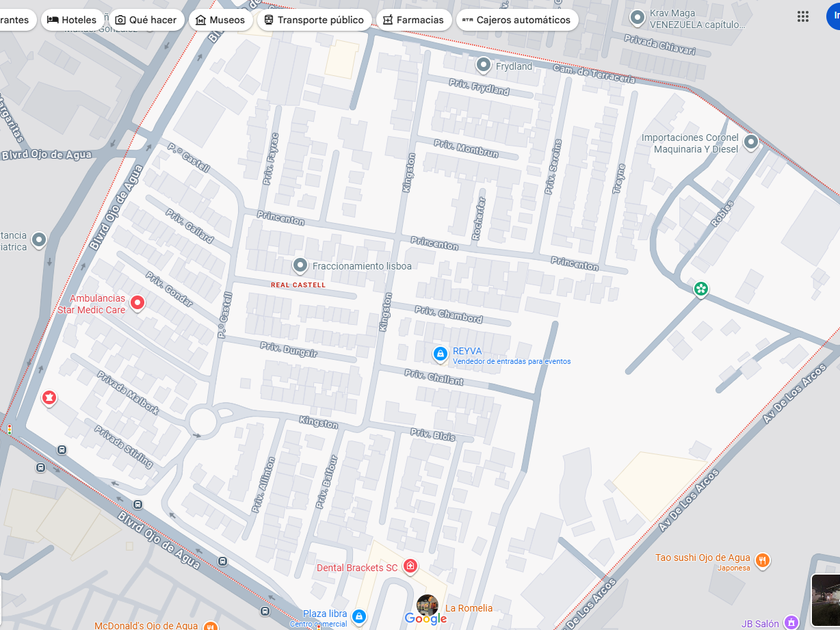Viewport: 840px width, 630px height.
Task: Click the Frydland location marker
Action: tap(483, 66)
